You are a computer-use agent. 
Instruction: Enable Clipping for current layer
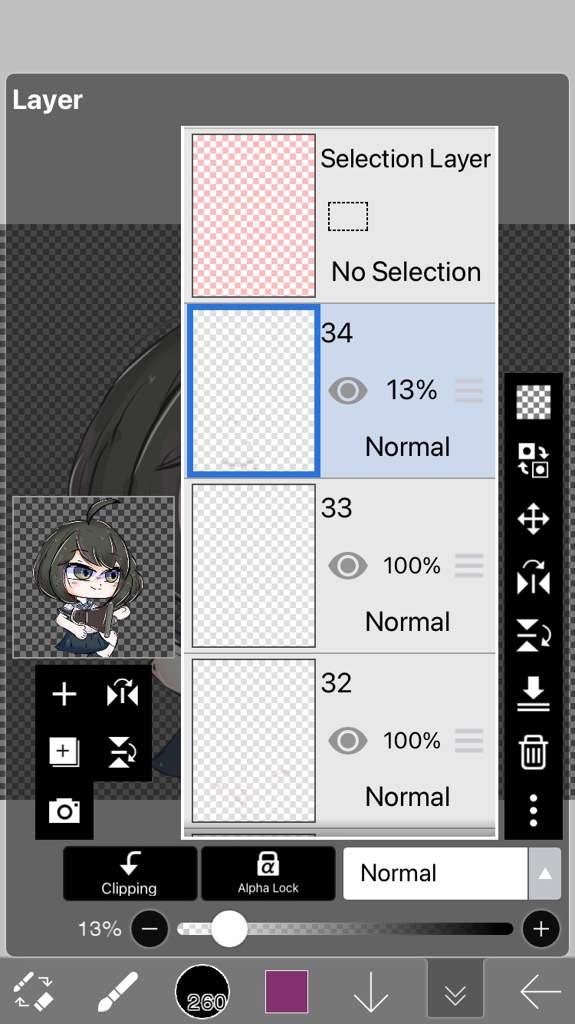click(x=129, y=873)
